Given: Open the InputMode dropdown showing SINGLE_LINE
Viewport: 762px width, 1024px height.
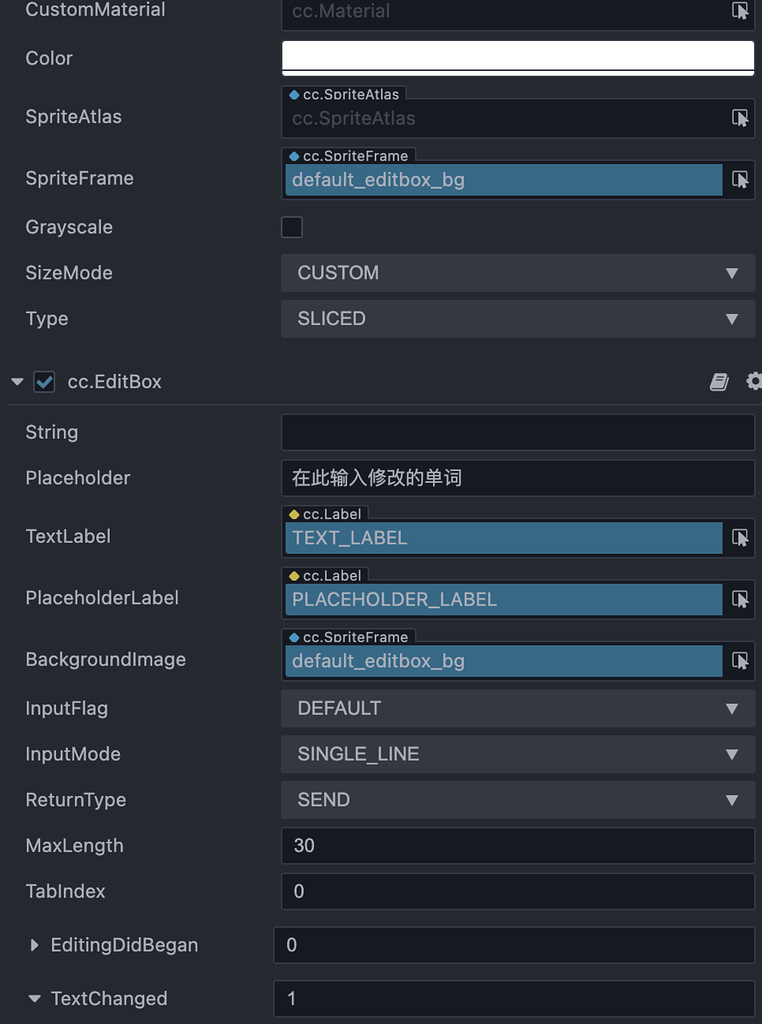Looking at the screenshot, I should click(x=517, y=754).
